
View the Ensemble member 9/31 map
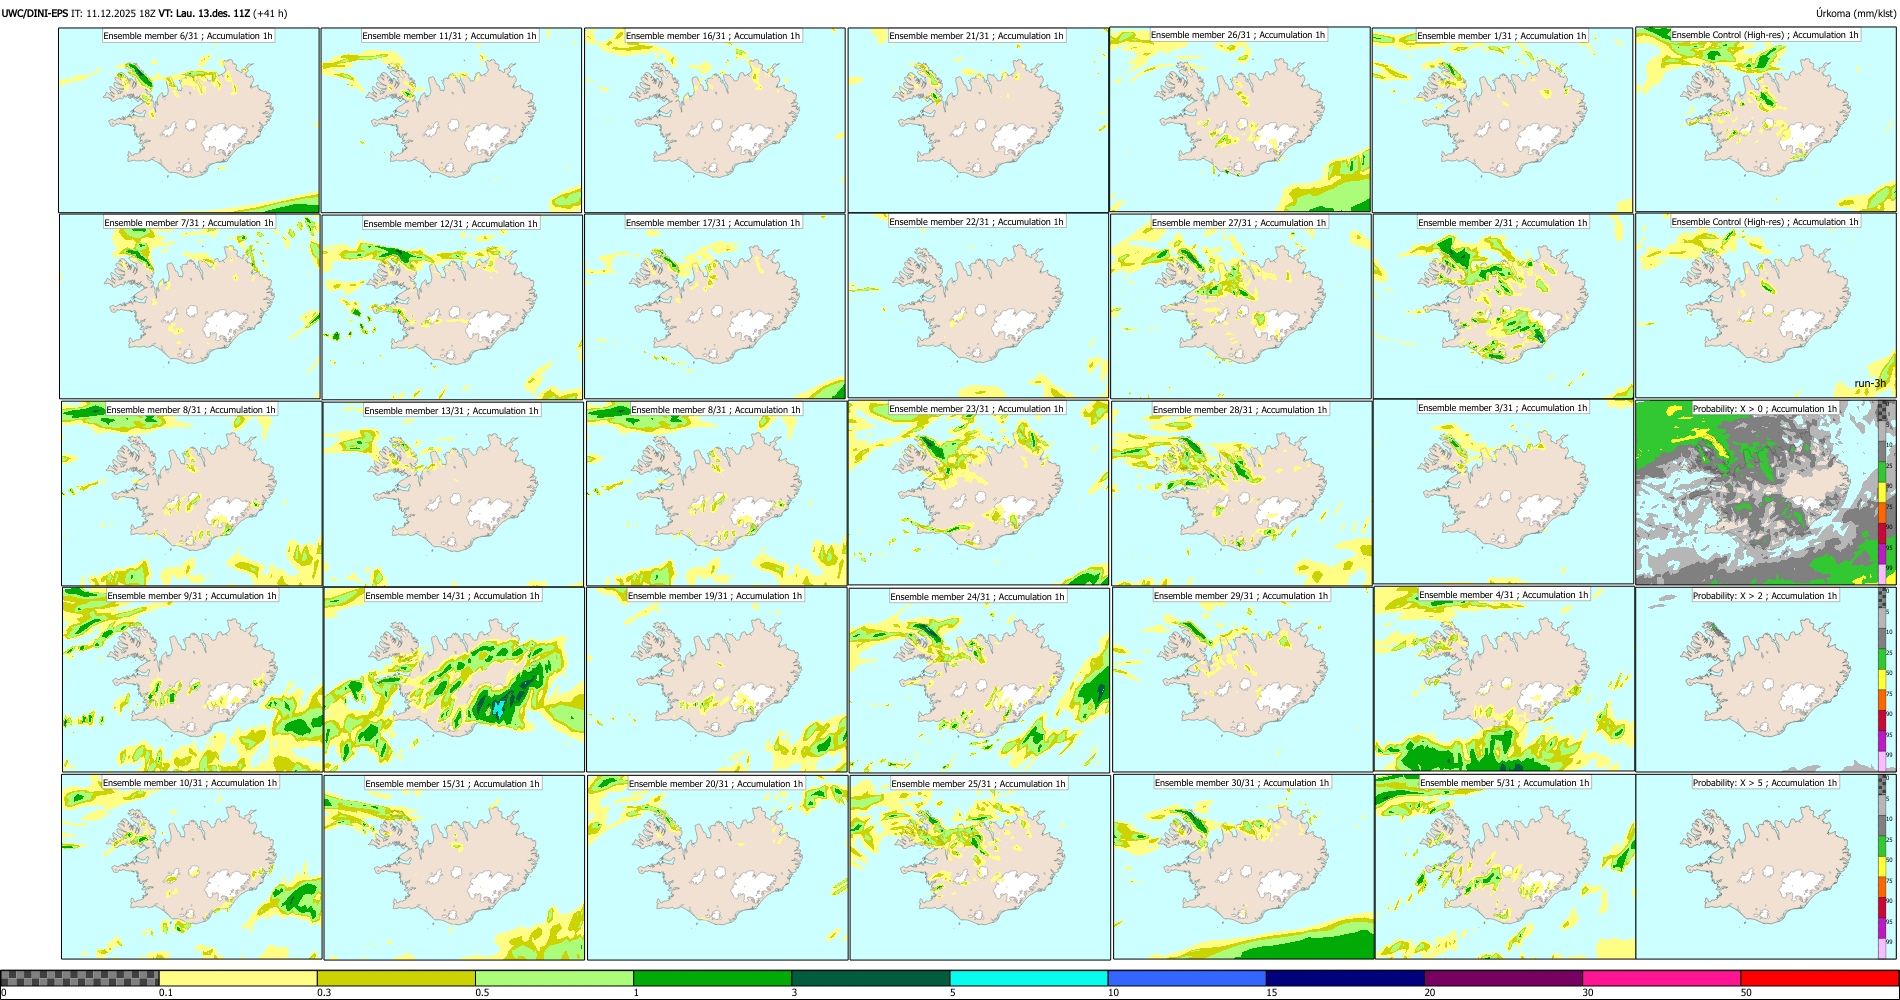[x=192, y=680]
